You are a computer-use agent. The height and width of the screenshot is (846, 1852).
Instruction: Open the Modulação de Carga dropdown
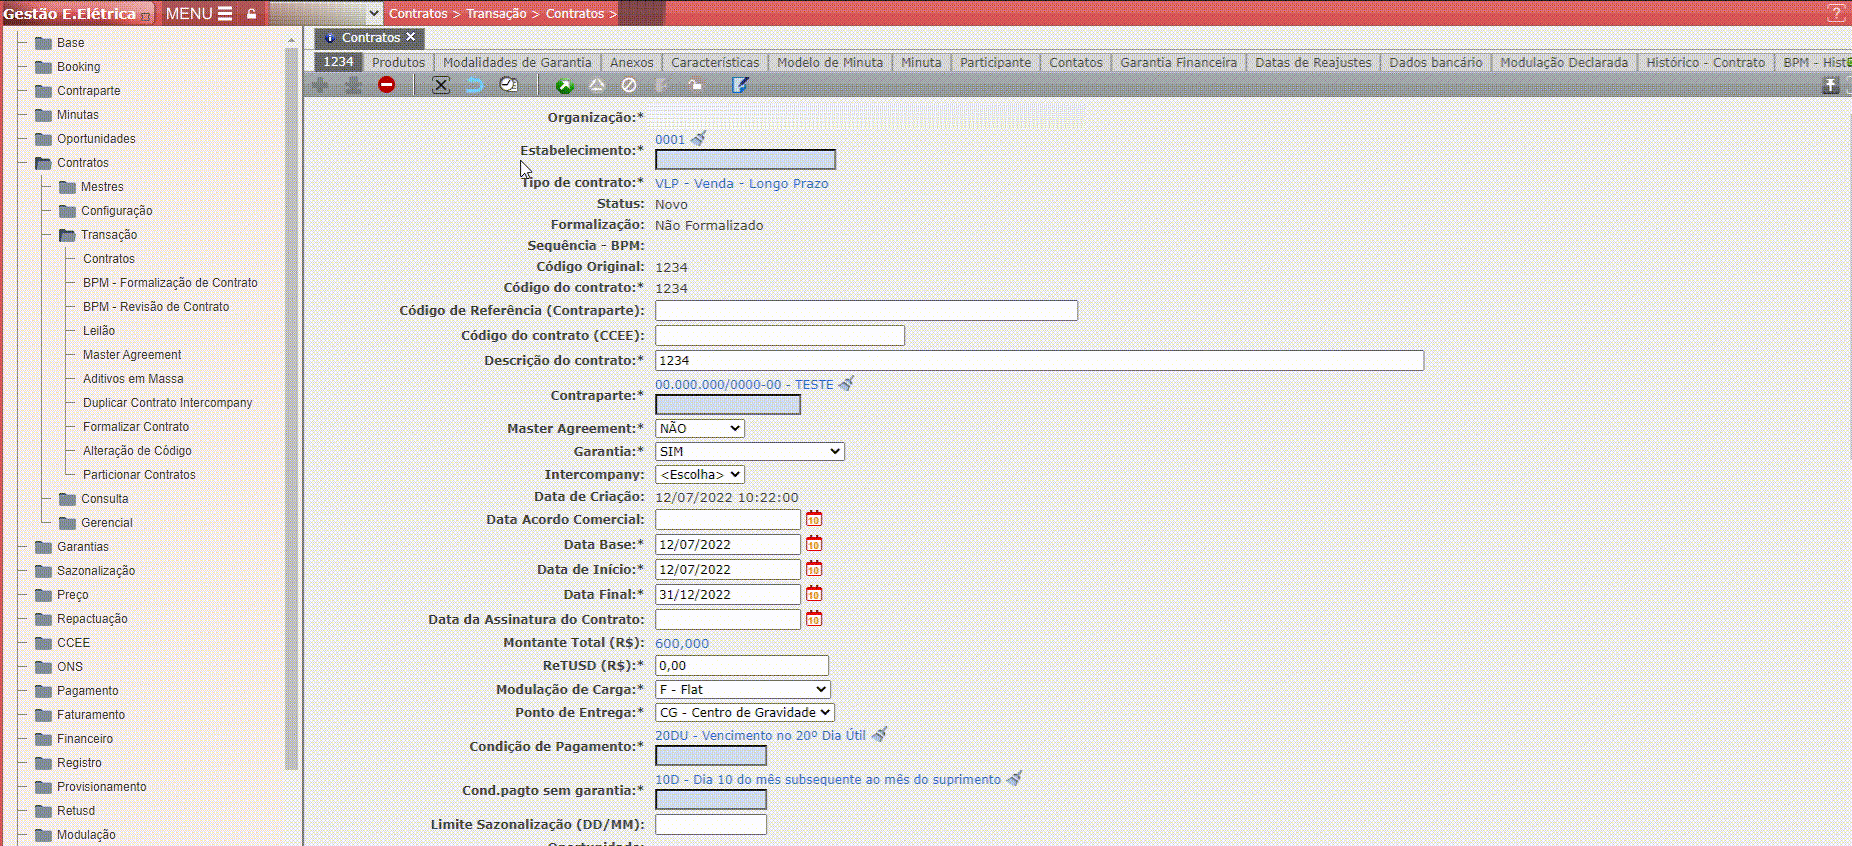742,689
